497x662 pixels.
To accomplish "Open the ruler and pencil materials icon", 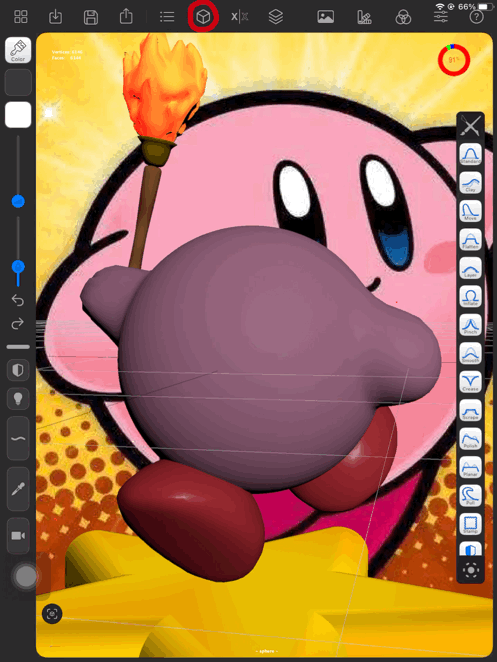I will tap(364, 17).
